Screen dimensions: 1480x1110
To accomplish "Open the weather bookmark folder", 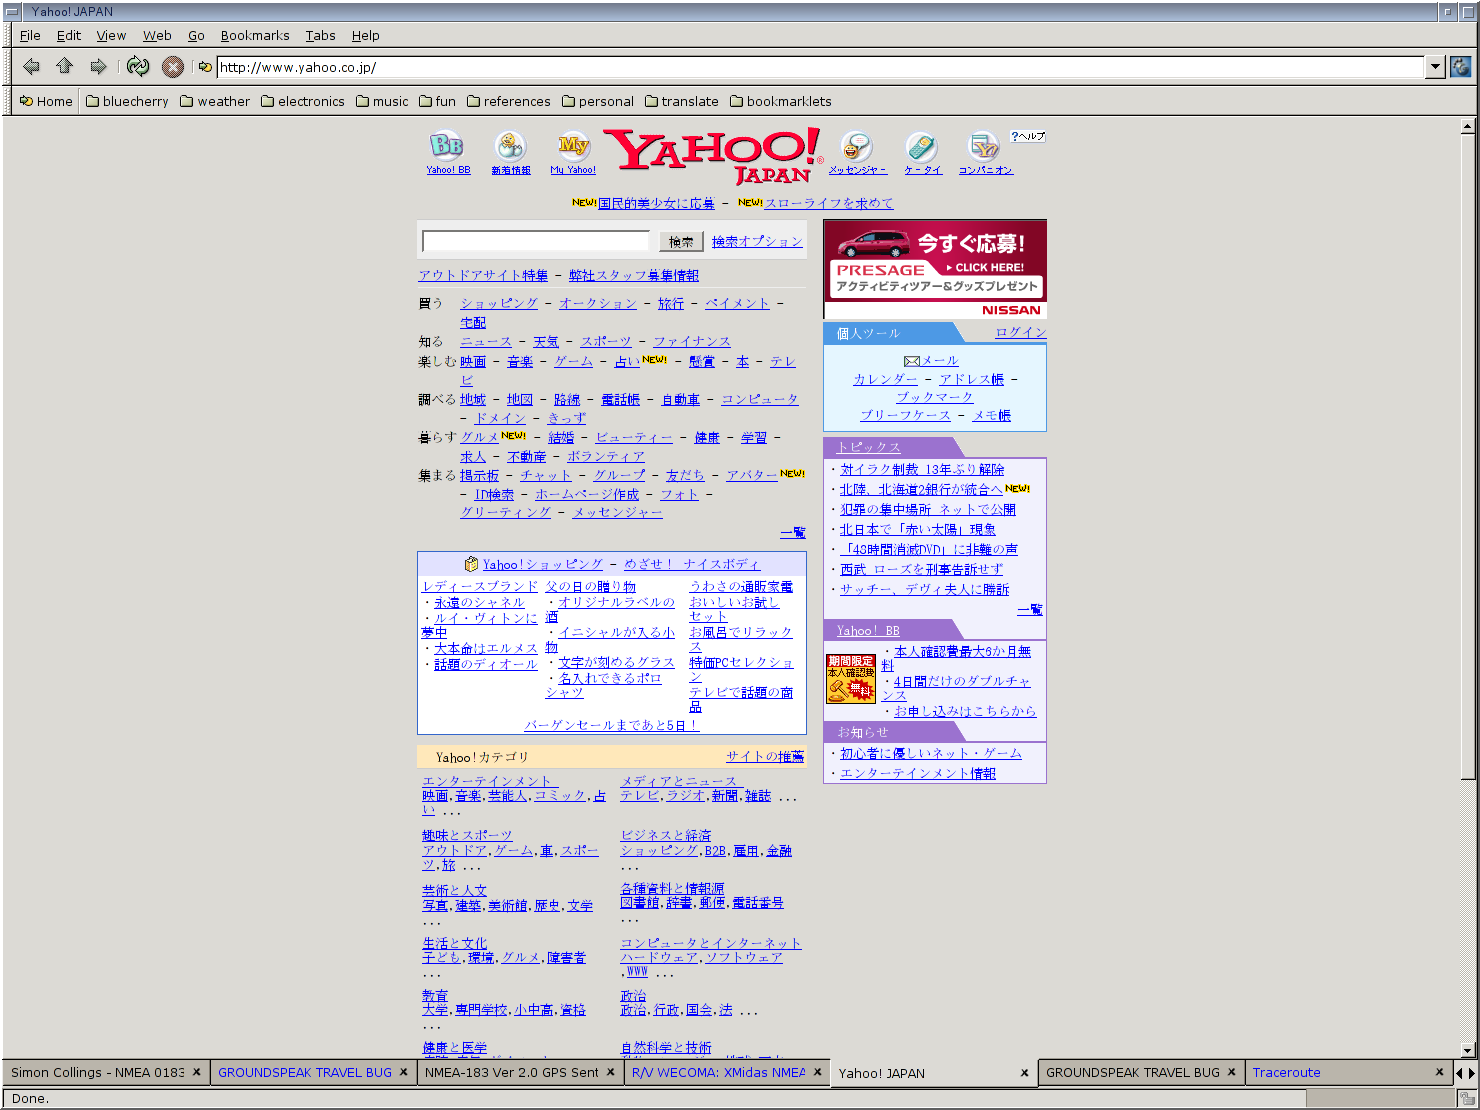I will tap(215, 101).
